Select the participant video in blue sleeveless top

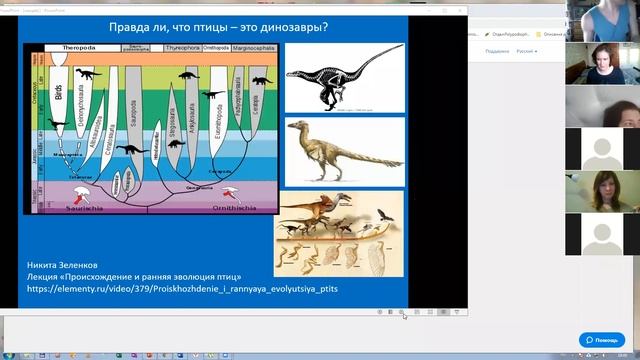click(x=602, y=20)
